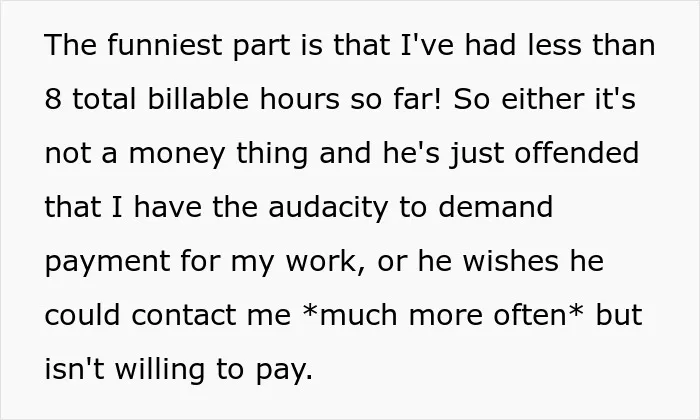Viewport: 700px width, 420px height.
Task: Click the word "audacity"
Action: pos(328,208)
